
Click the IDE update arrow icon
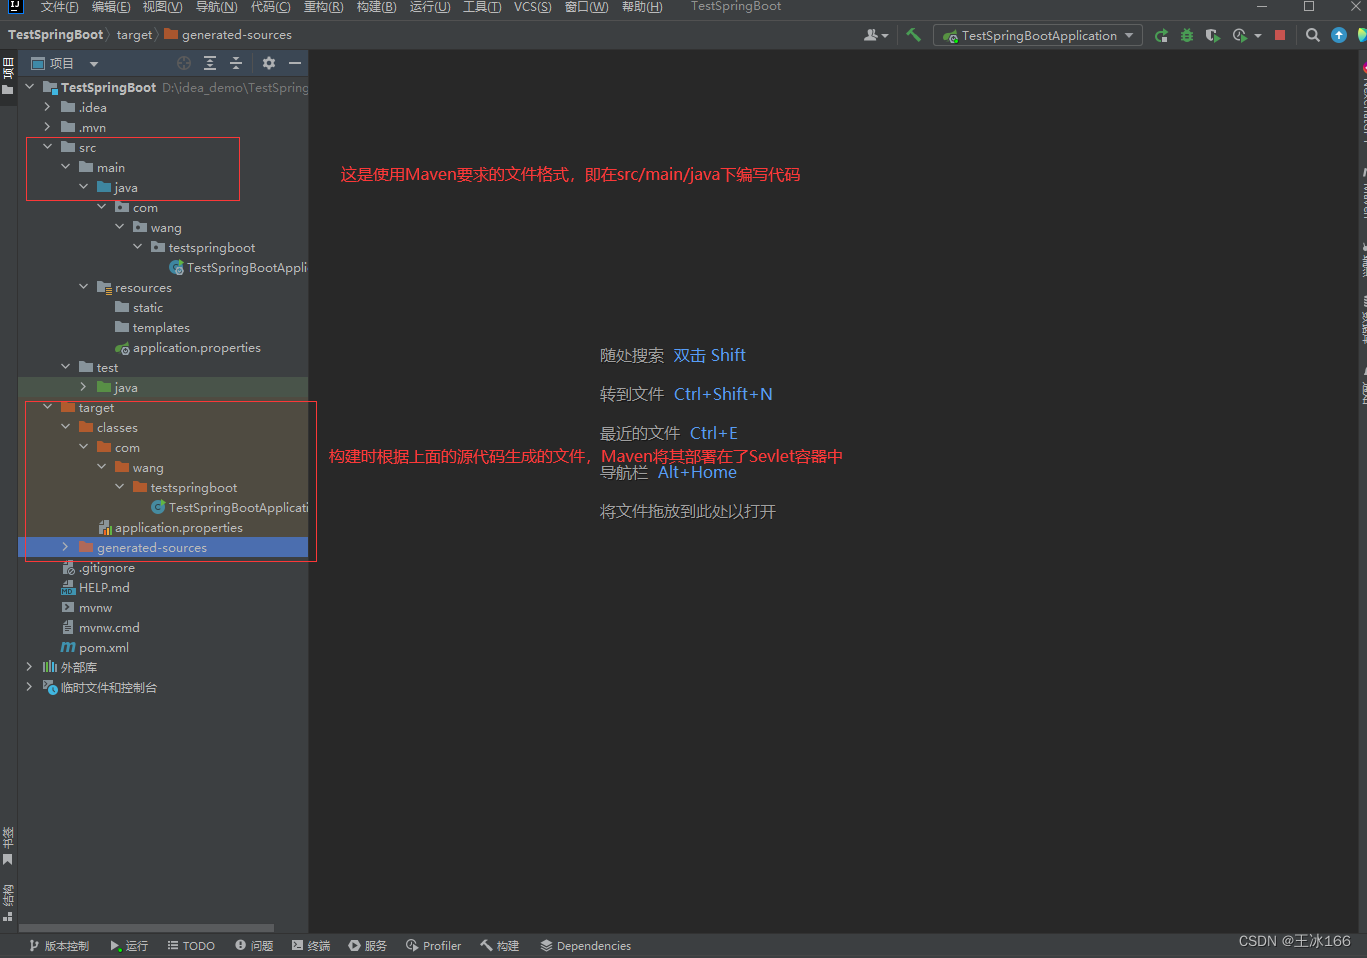(1339, 35)
